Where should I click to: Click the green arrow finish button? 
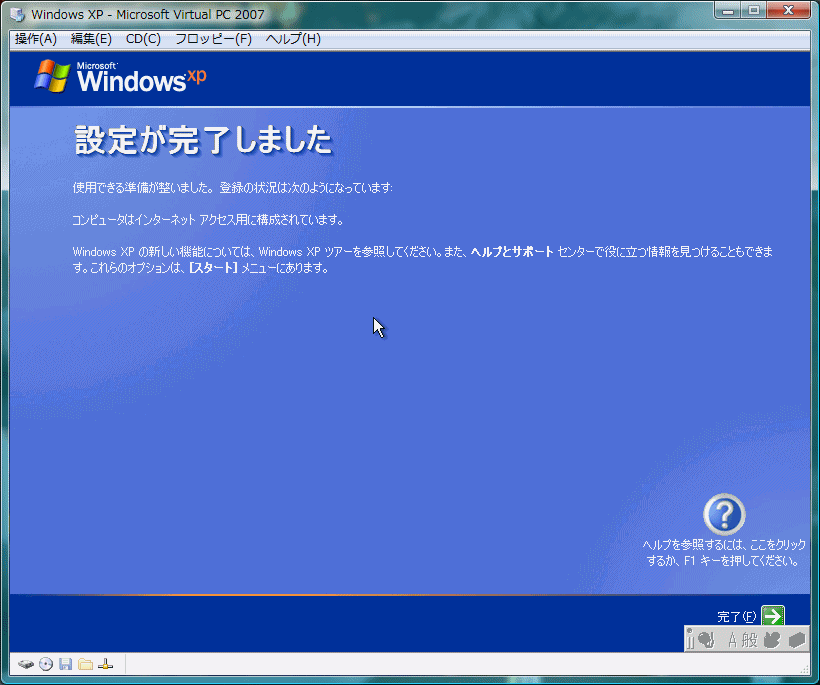tap(773, 616)
